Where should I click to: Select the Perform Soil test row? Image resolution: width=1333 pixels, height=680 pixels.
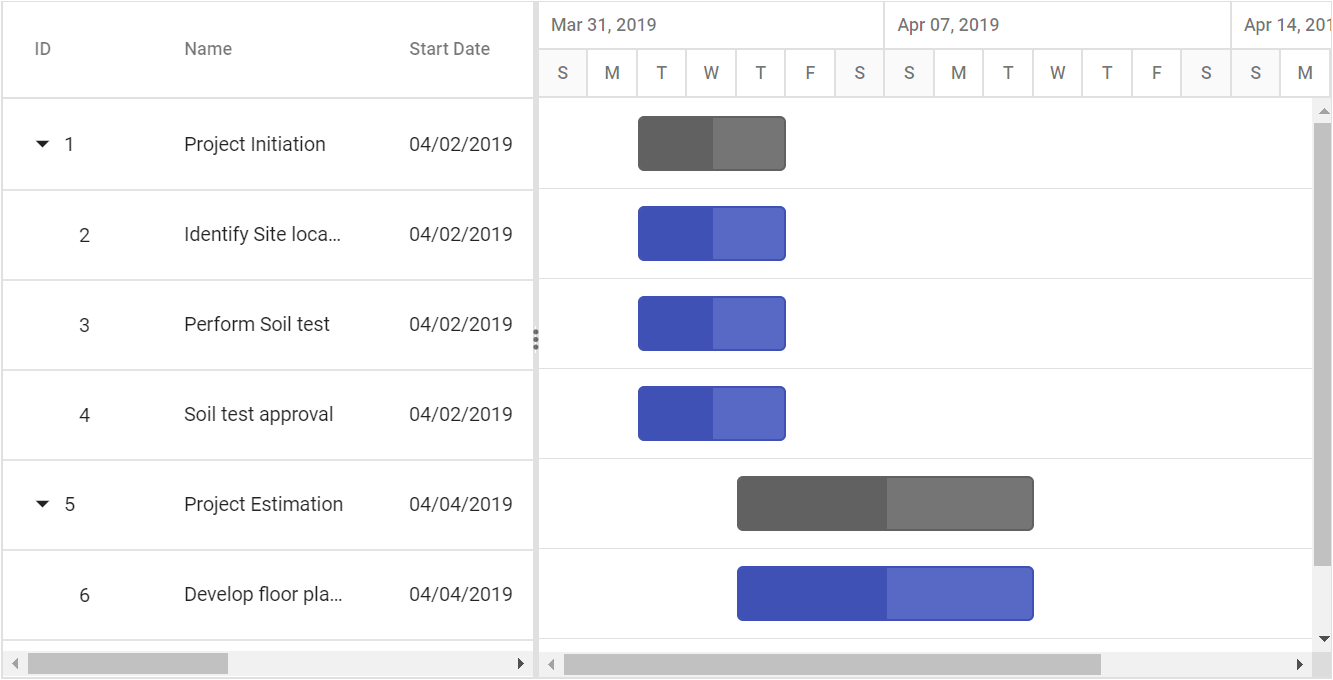[x=268, y=325]
